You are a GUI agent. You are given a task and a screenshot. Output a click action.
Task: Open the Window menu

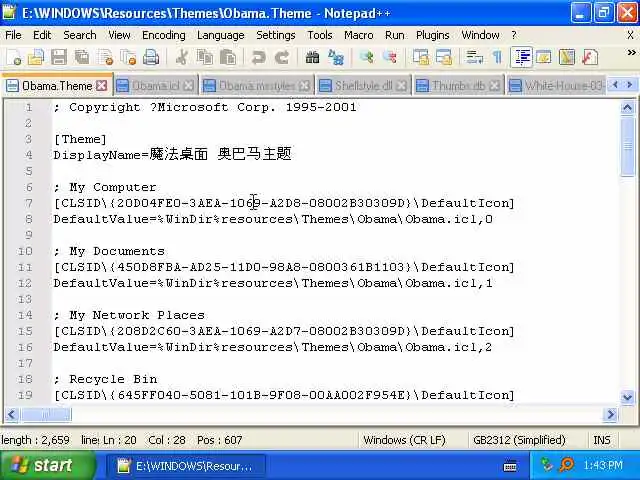480,35
